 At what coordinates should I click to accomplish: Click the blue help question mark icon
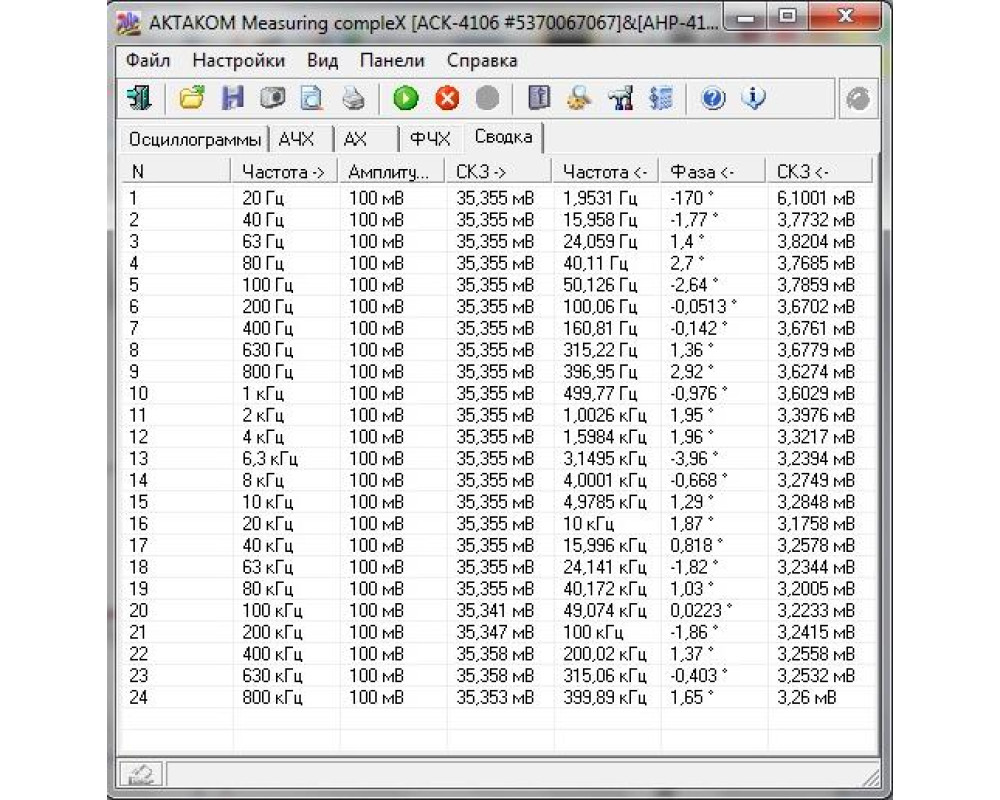tap(713, 98)
